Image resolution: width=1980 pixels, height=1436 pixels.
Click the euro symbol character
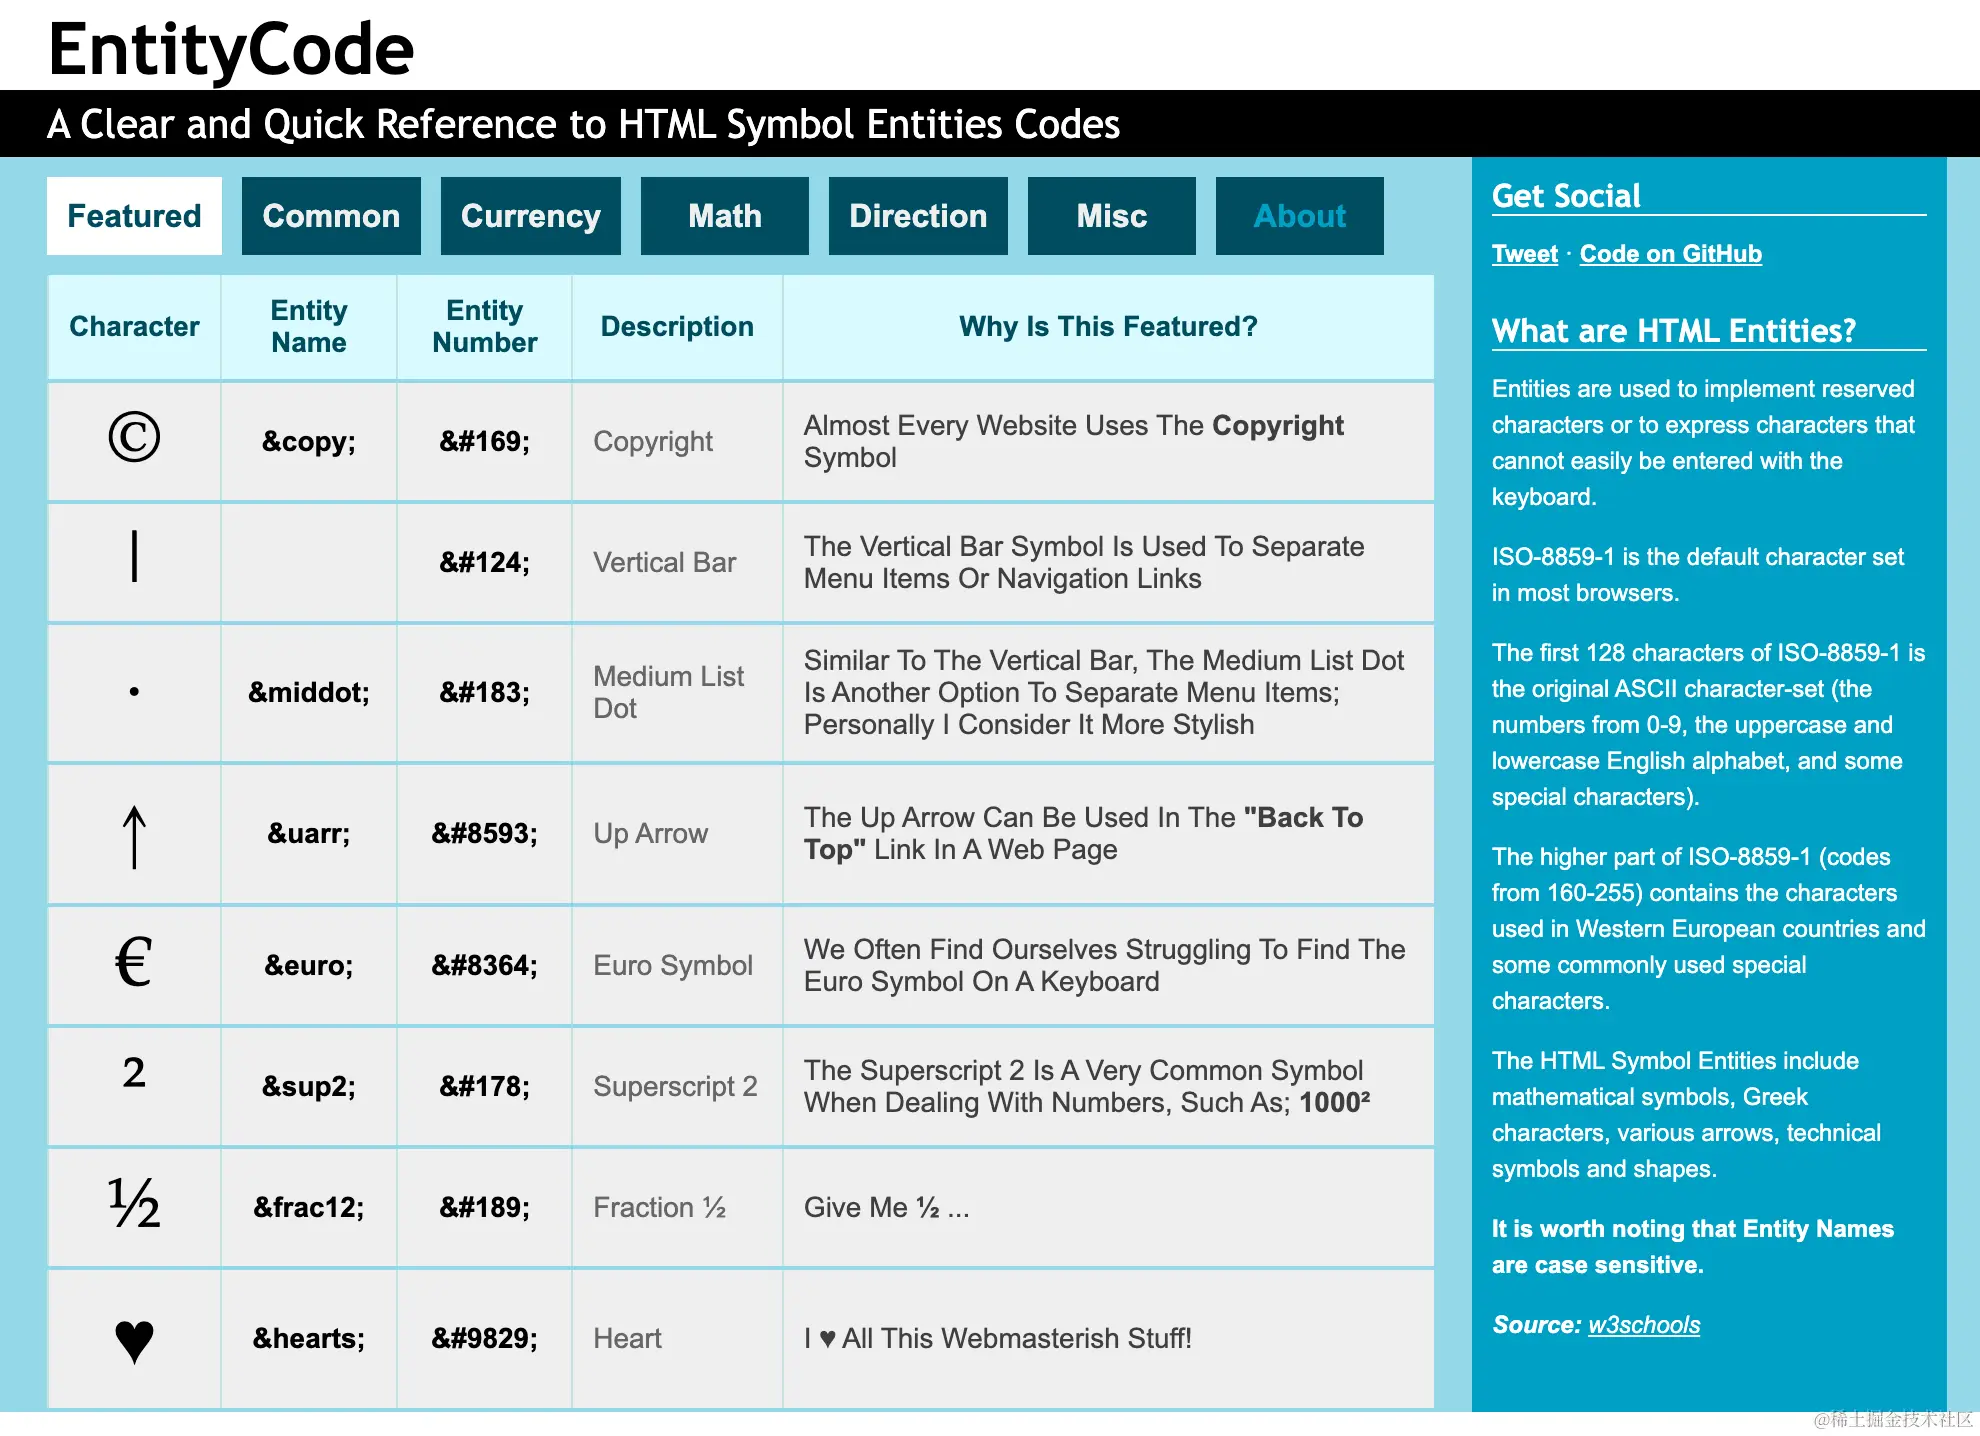pyautogui.click(x=134, y=963)
